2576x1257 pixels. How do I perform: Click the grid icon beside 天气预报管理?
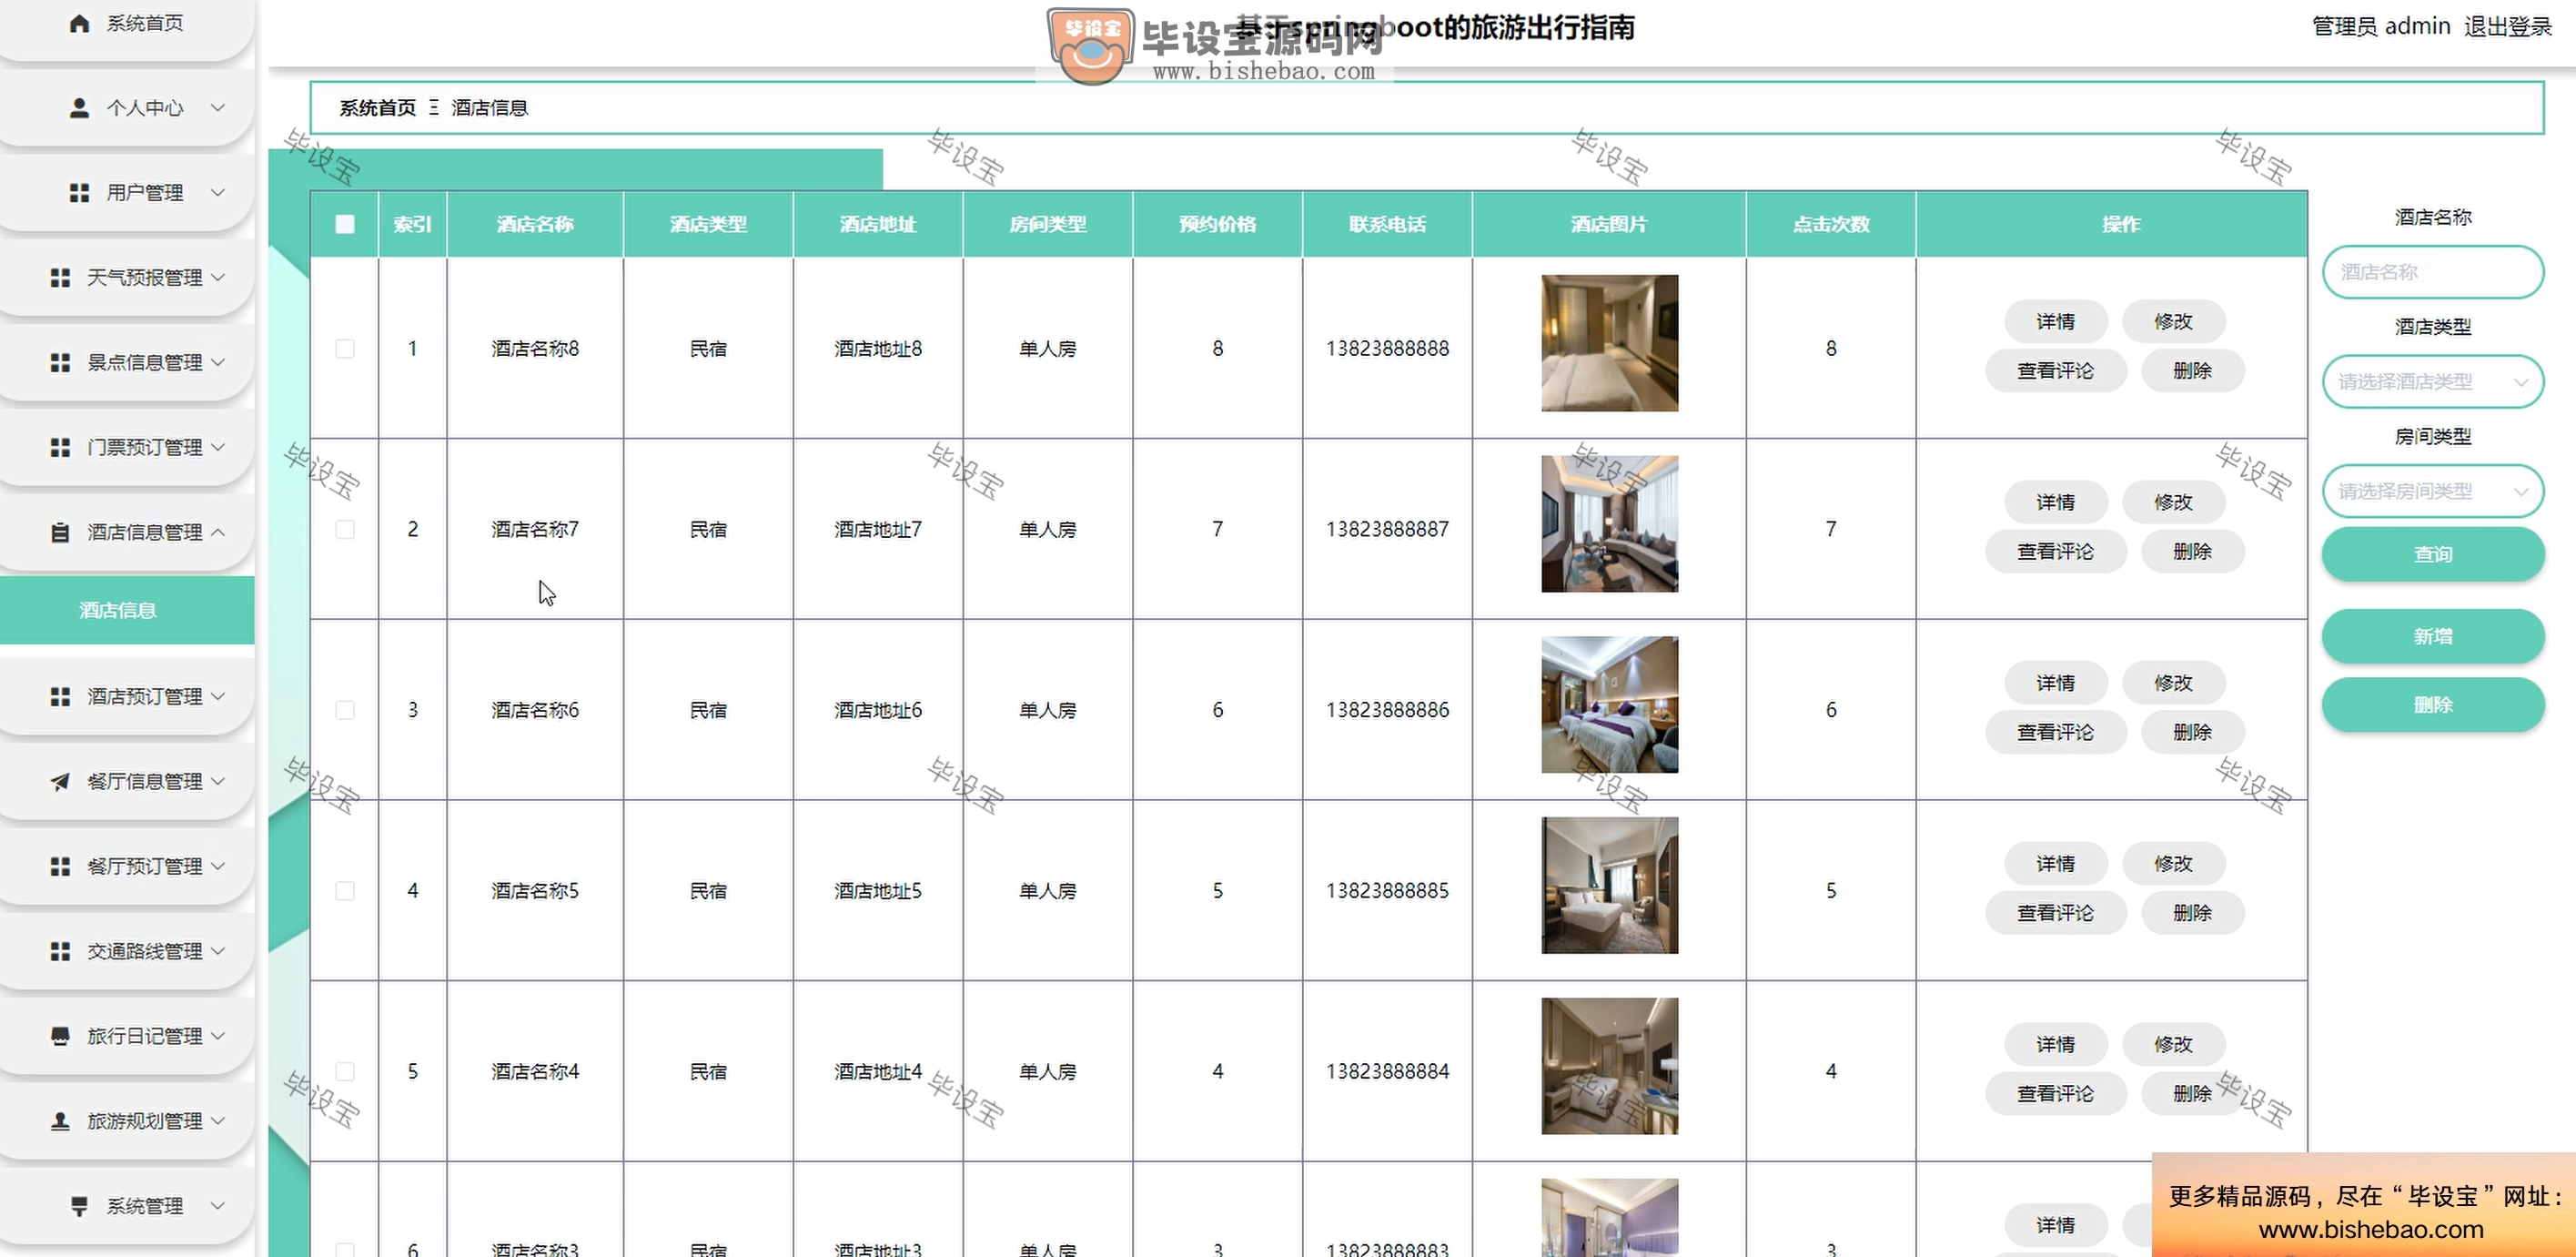point(60,278)
